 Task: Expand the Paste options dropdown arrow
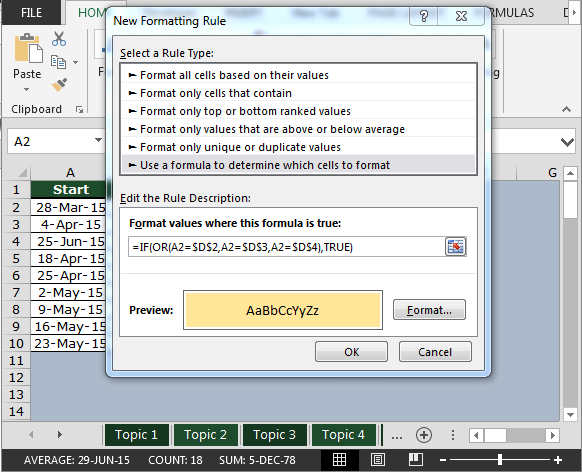click(26, 89)
